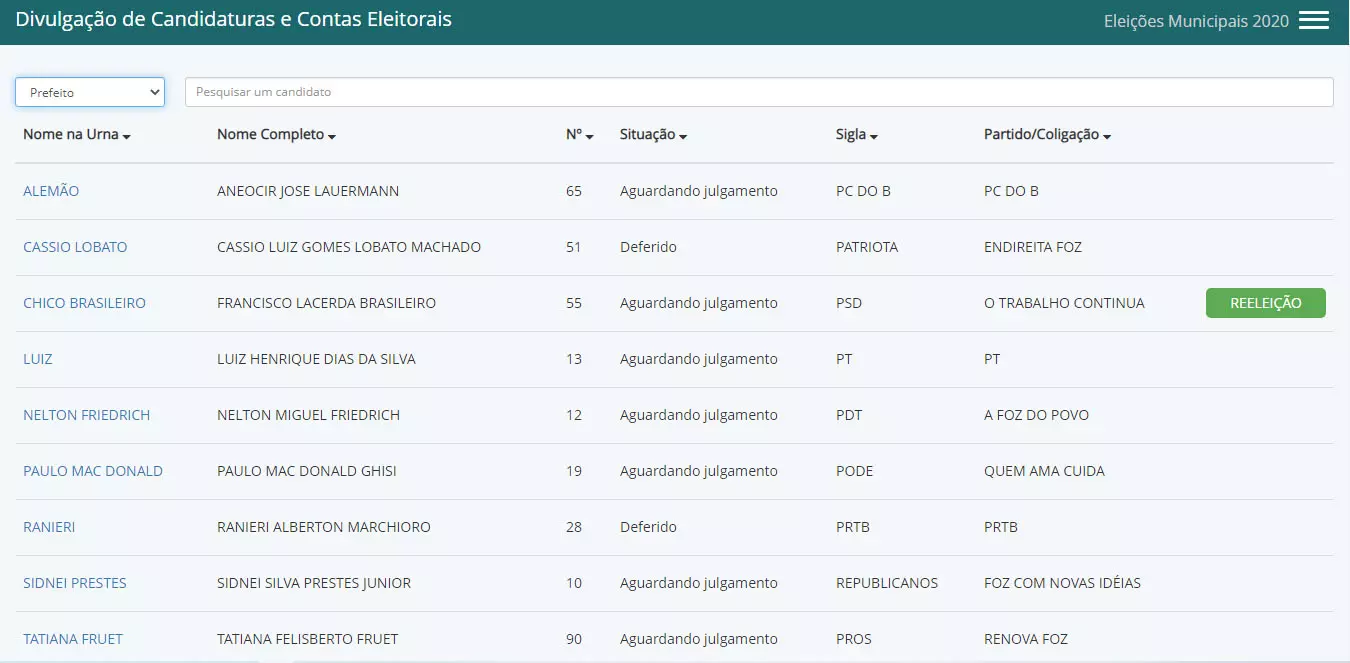Sort by Situação column header
Screen dimensions: 1350x663
click(653, 135)
